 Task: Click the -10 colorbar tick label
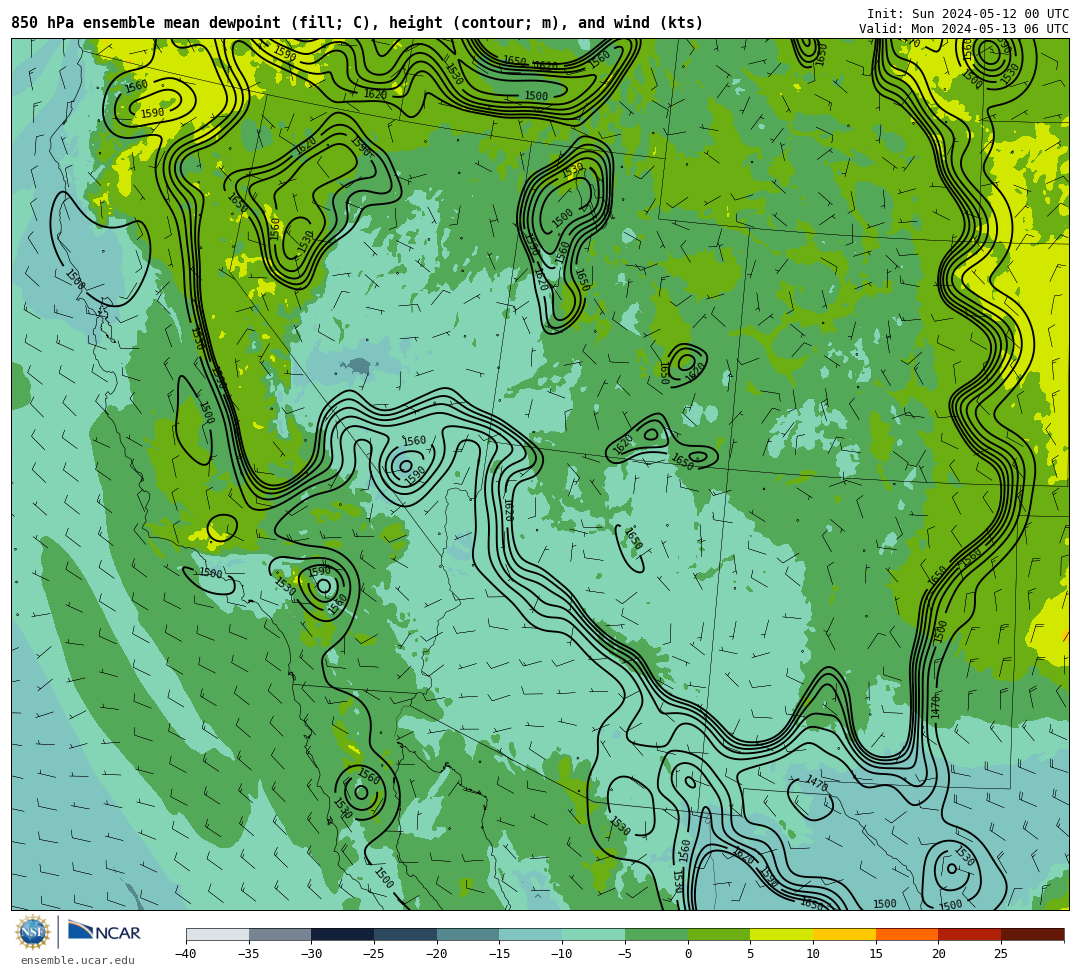(561, 954)
